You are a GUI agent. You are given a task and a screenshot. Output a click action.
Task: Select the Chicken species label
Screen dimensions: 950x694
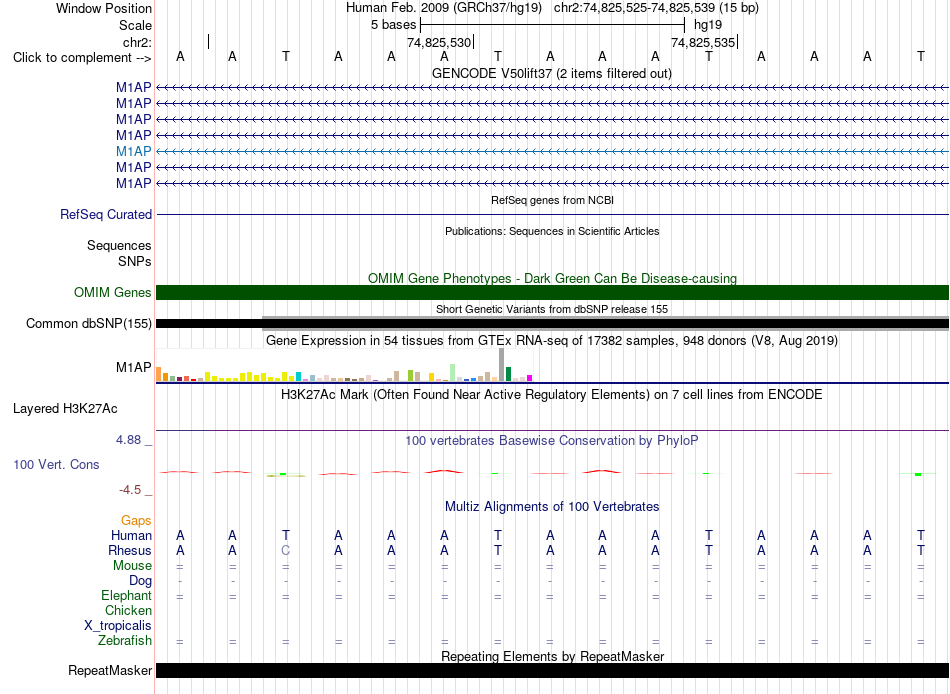(x=128, y=610)
